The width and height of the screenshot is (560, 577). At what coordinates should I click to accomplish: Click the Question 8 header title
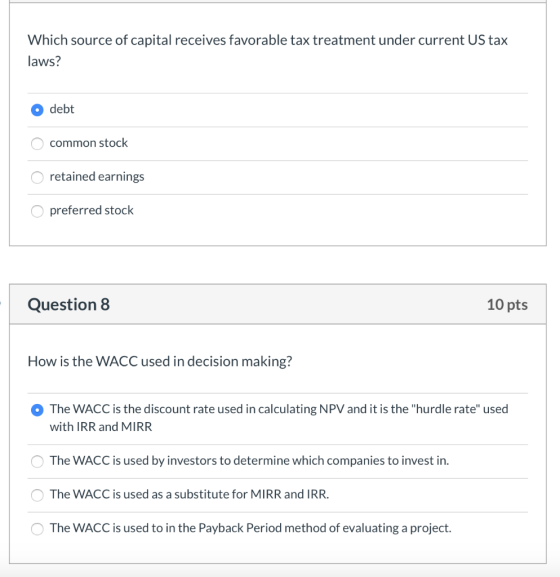(69, 304)
